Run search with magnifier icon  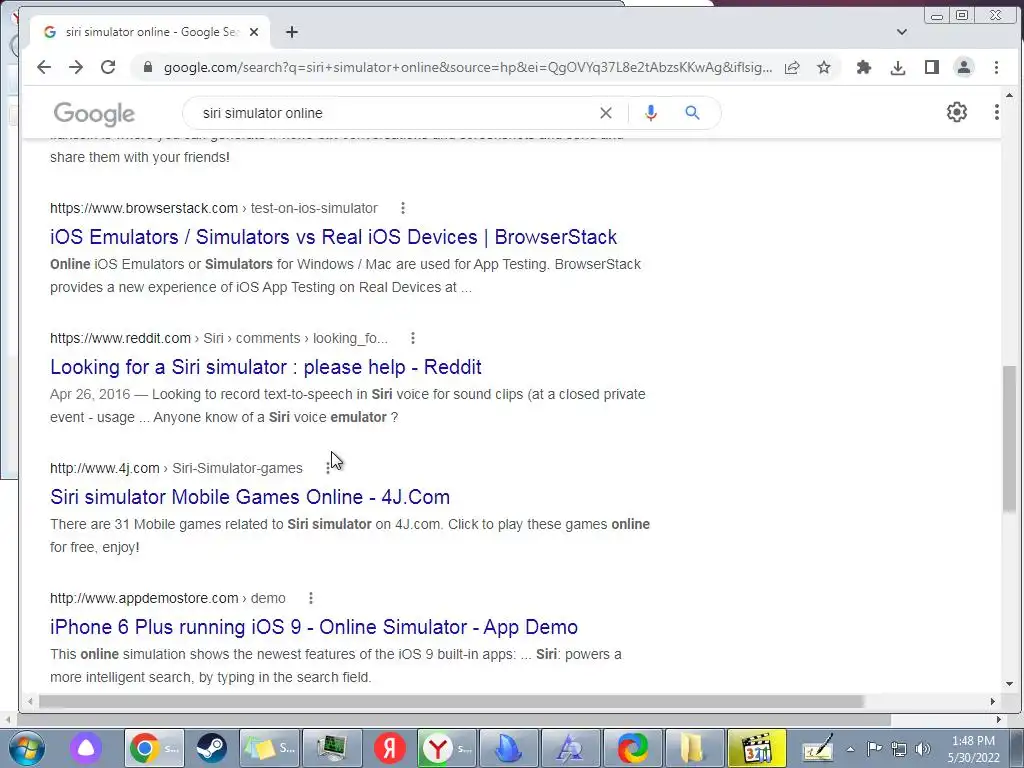pos(692,113)
